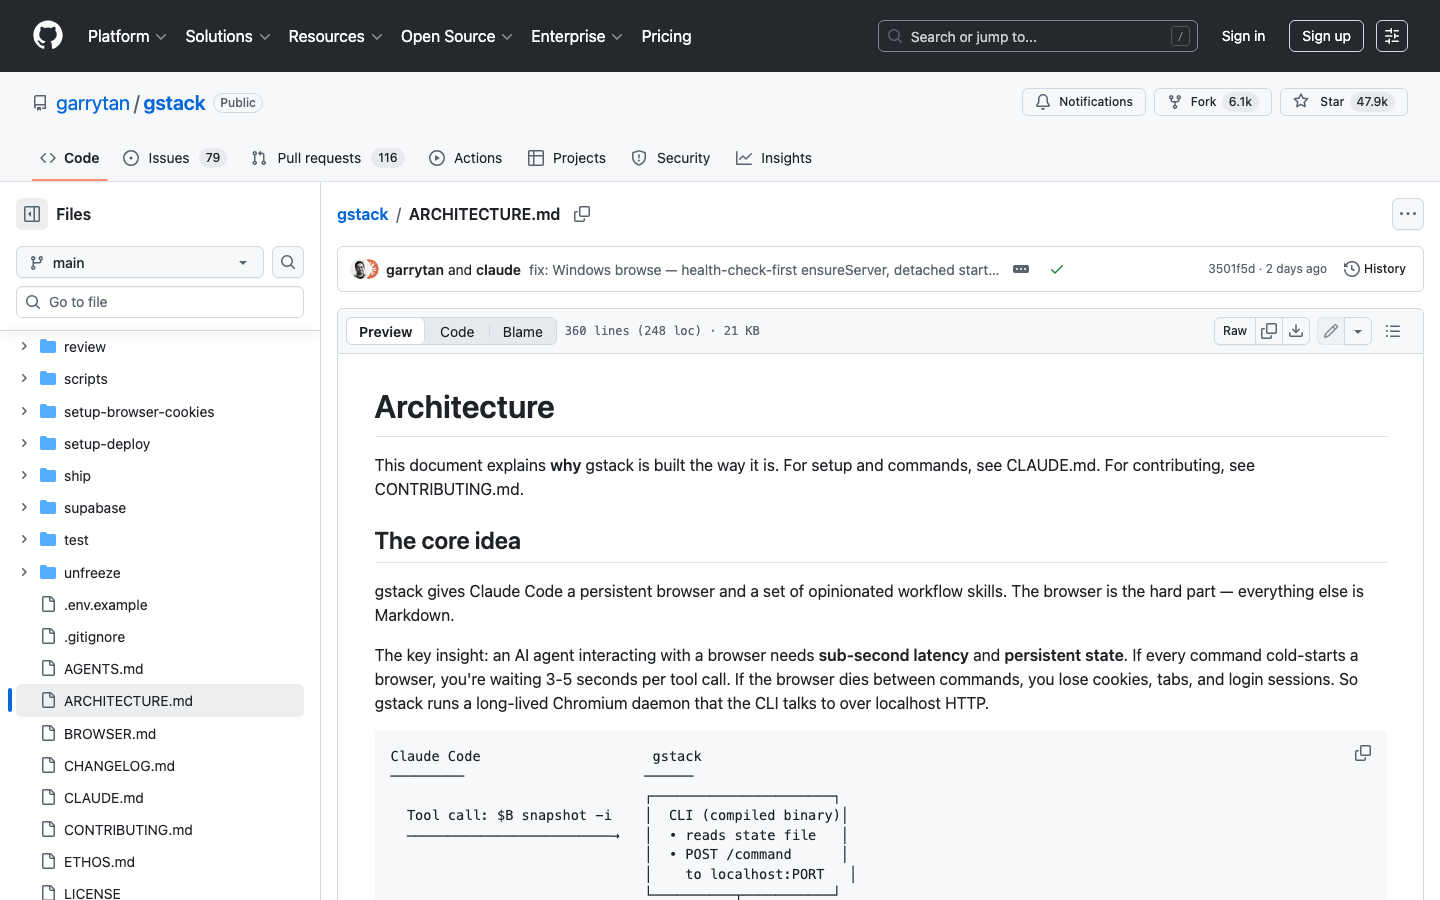Switch to the Code repository tab
This screenshot has width=1440, height=900.
tap(69, 158)
